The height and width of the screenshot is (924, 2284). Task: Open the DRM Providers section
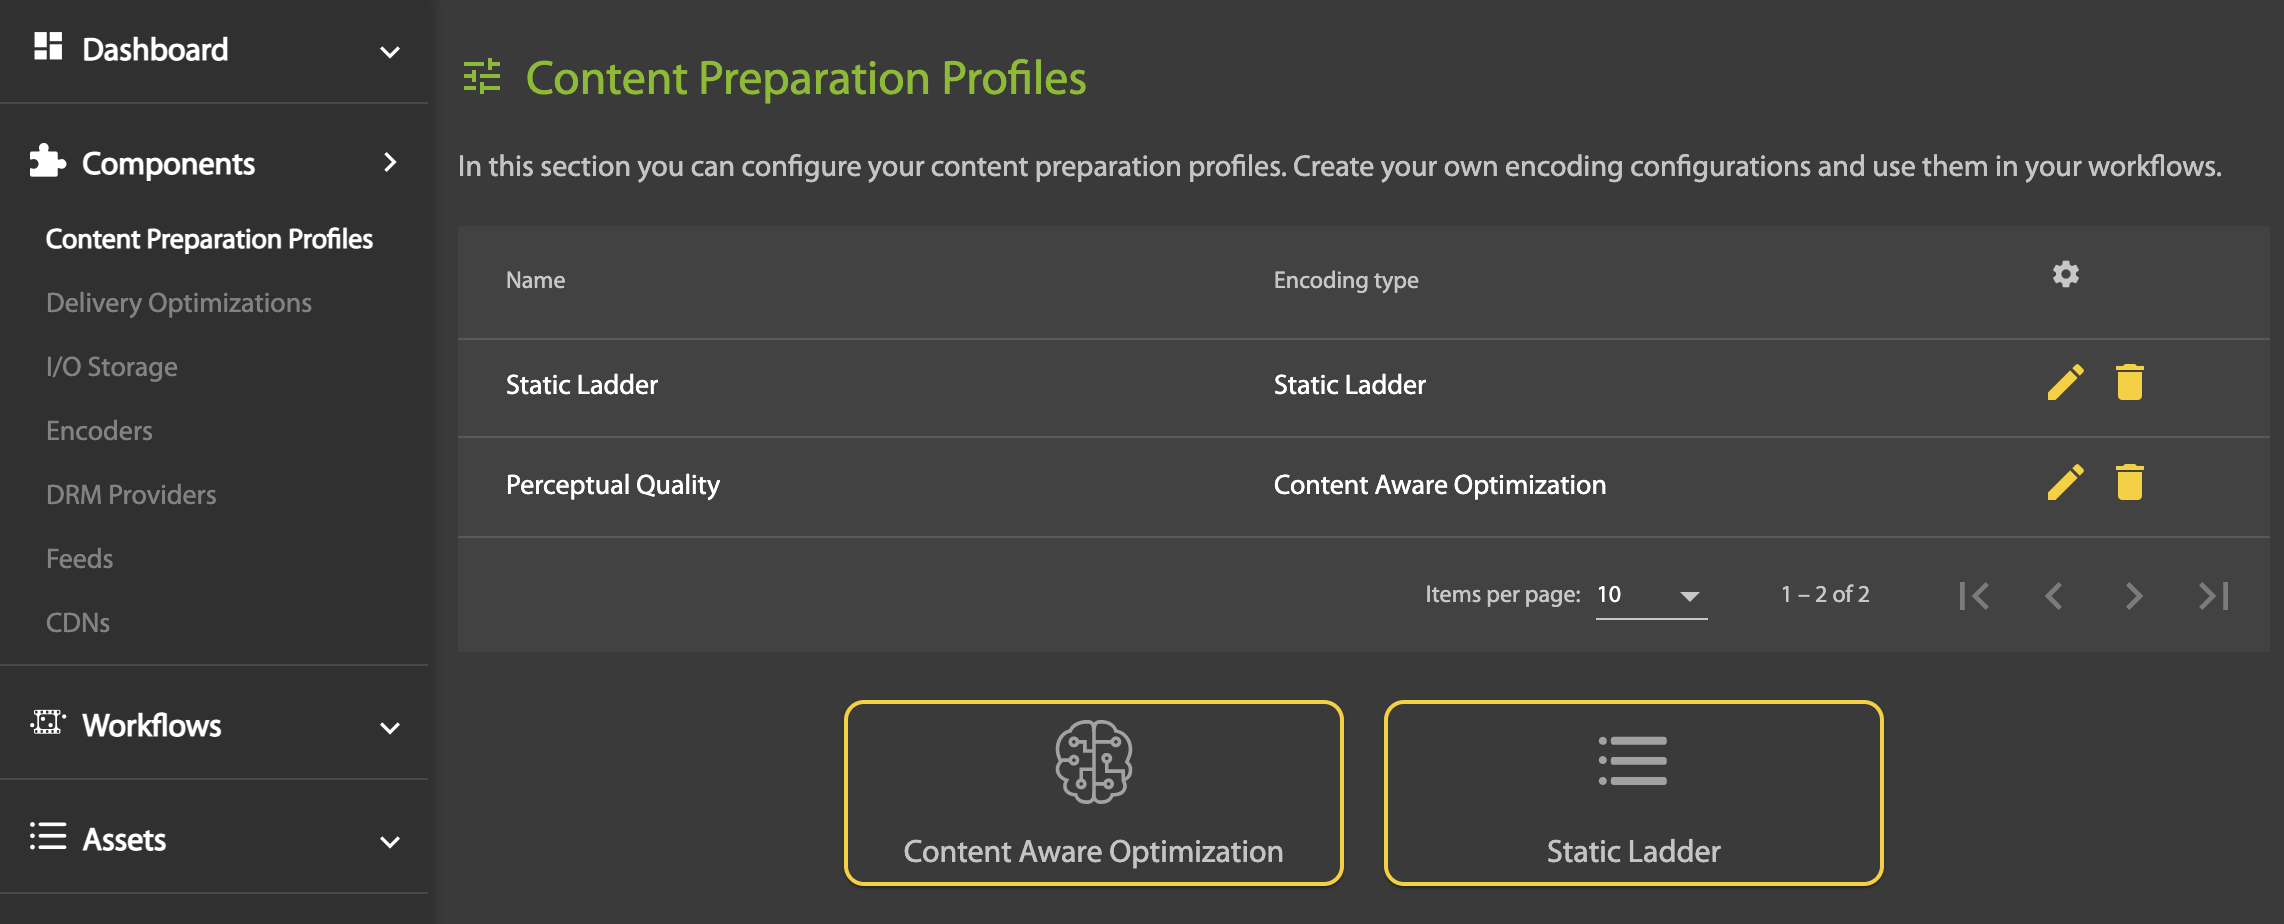coord(131,493)
